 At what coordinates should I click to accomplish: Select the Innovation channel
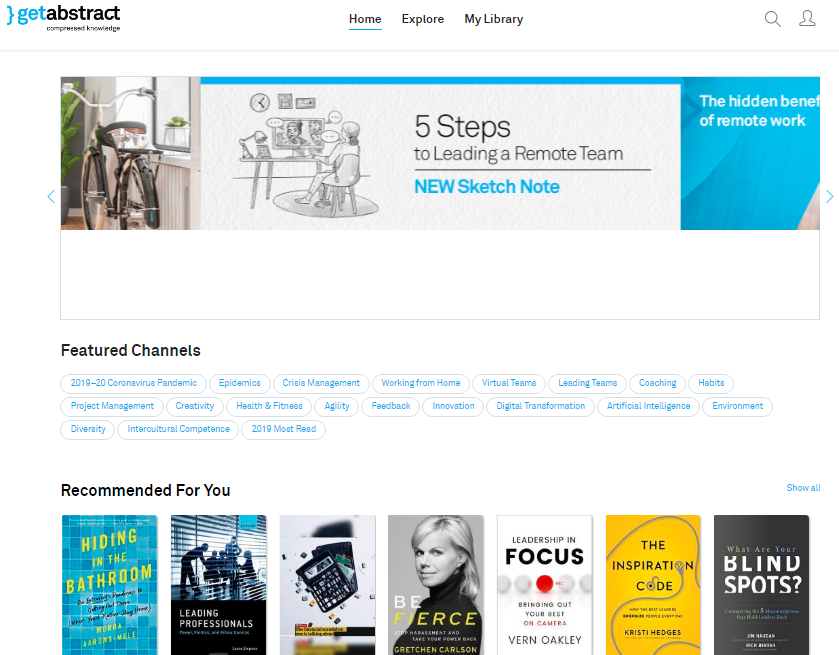[453, 406]
